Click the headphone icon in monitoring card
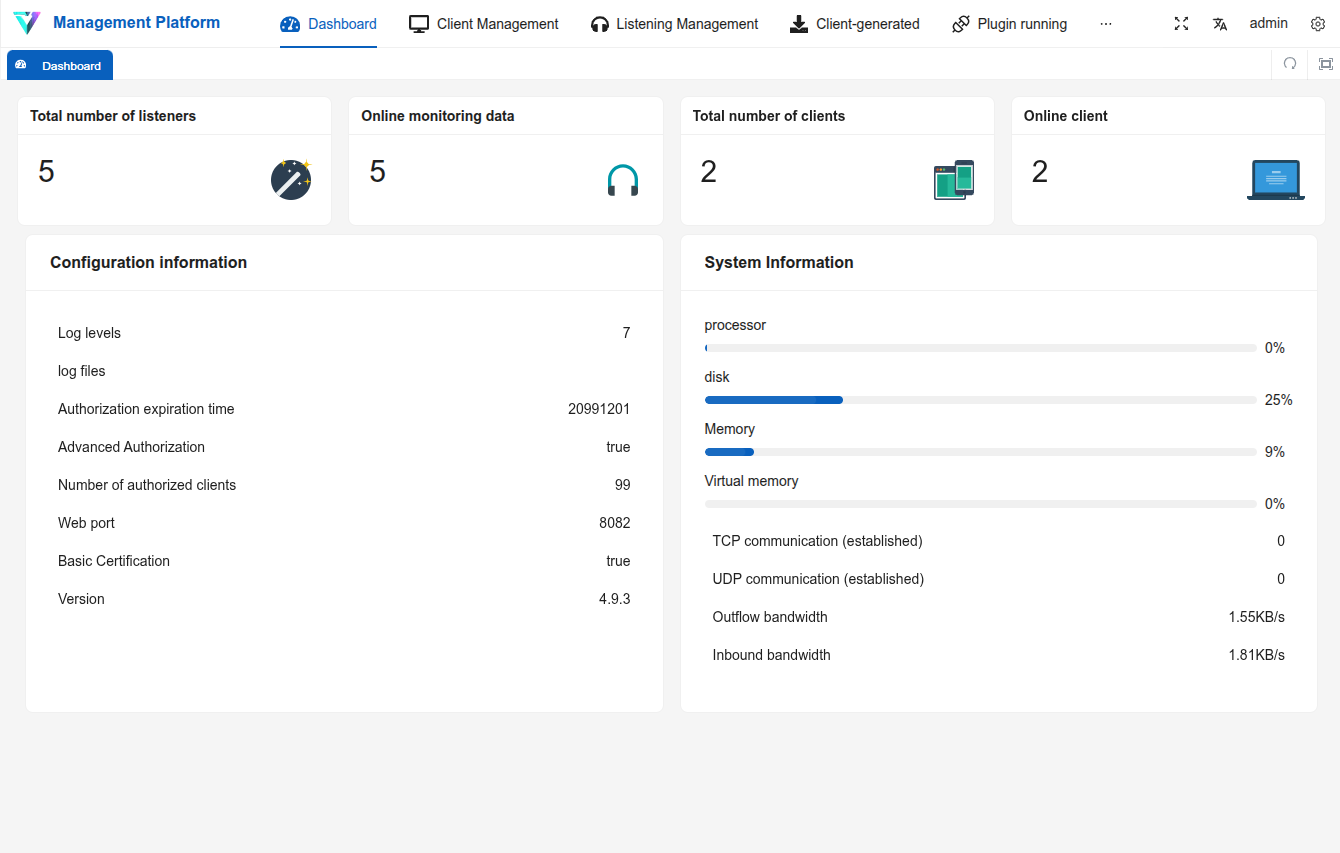The image size is (1340, 853). [x=622, y=180]
